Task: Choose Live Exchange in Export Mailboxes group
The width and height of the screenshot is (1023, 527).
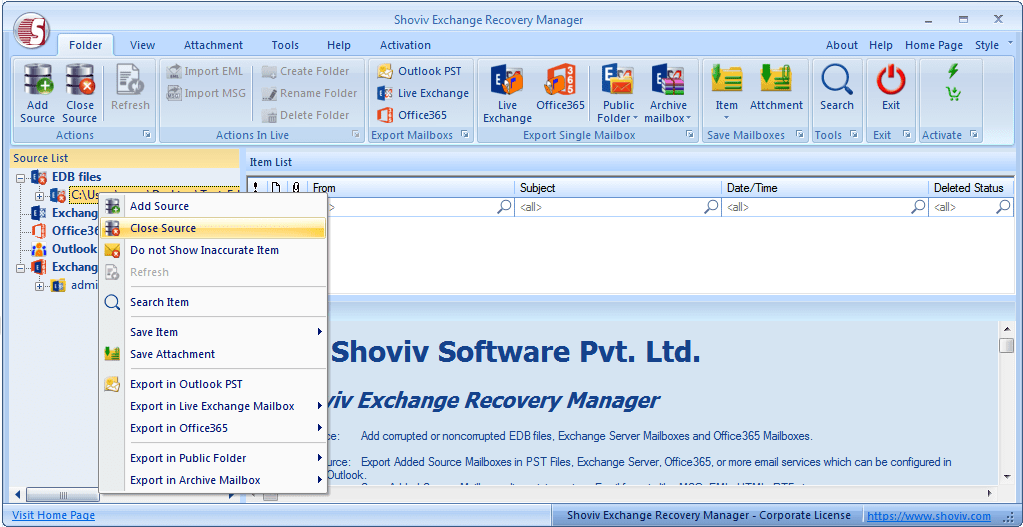Action: [x=423, y=93]
